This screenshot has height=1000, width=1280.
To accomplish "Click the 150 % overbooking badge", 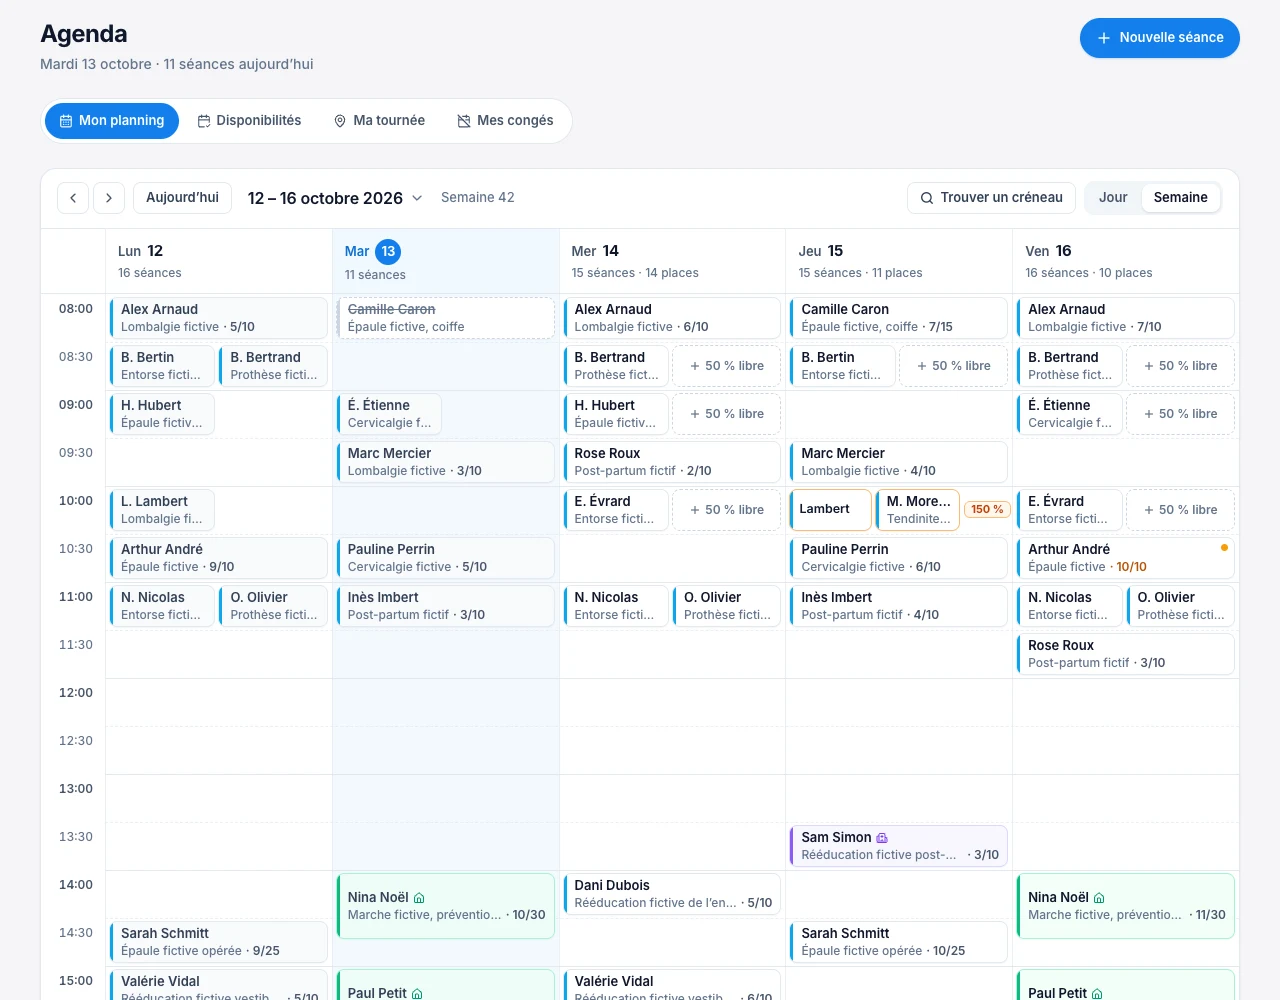I will tap(987, 509).
